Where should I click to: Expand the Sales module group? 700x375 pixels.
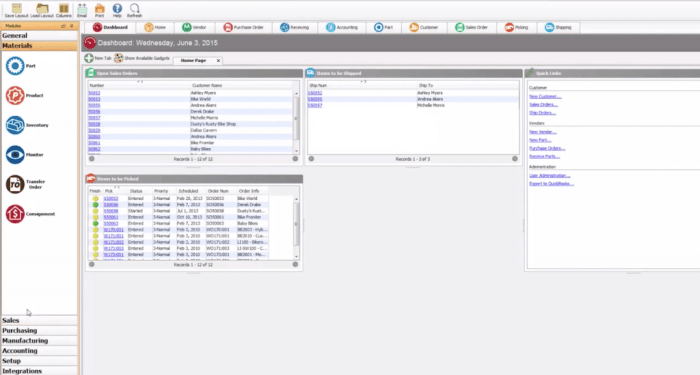tap(39, 320)
